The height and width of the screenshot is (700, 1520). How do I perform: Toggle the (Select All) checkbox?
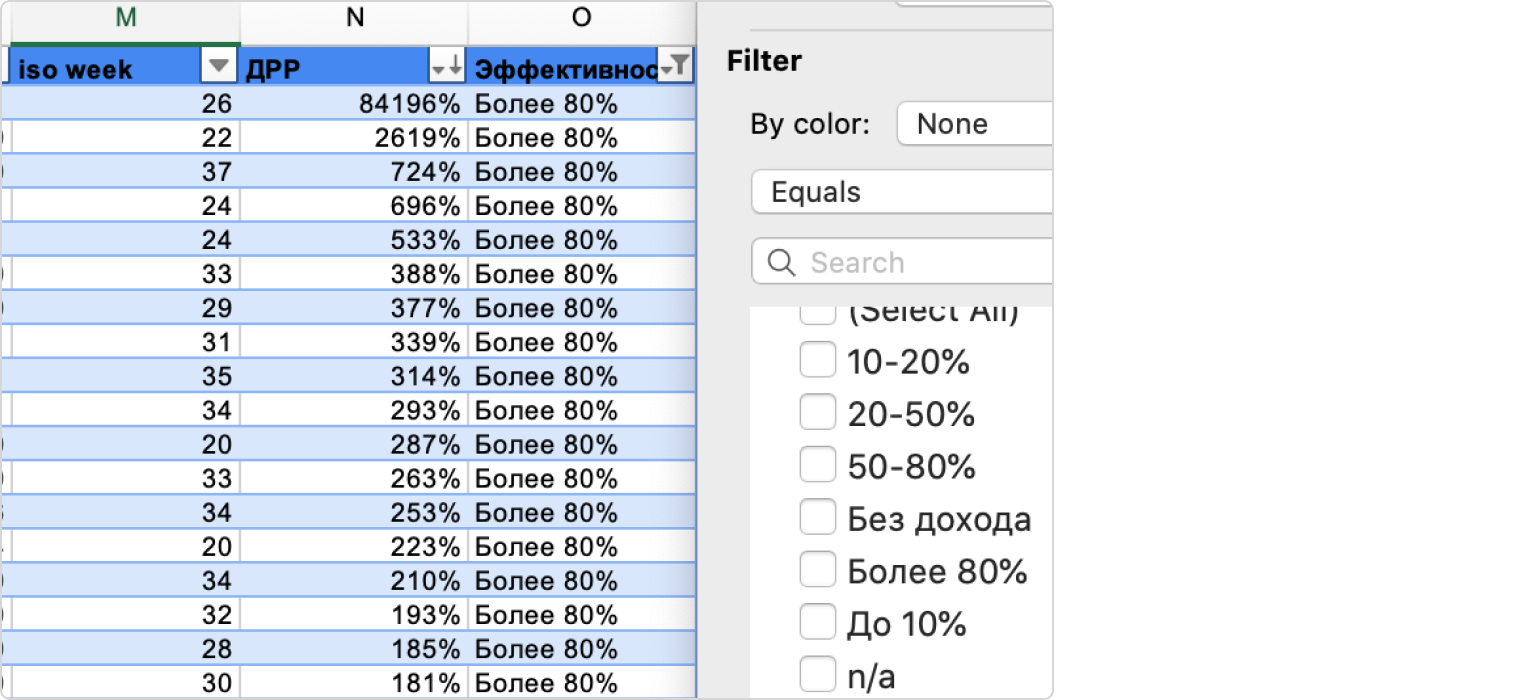click(817, 314)
